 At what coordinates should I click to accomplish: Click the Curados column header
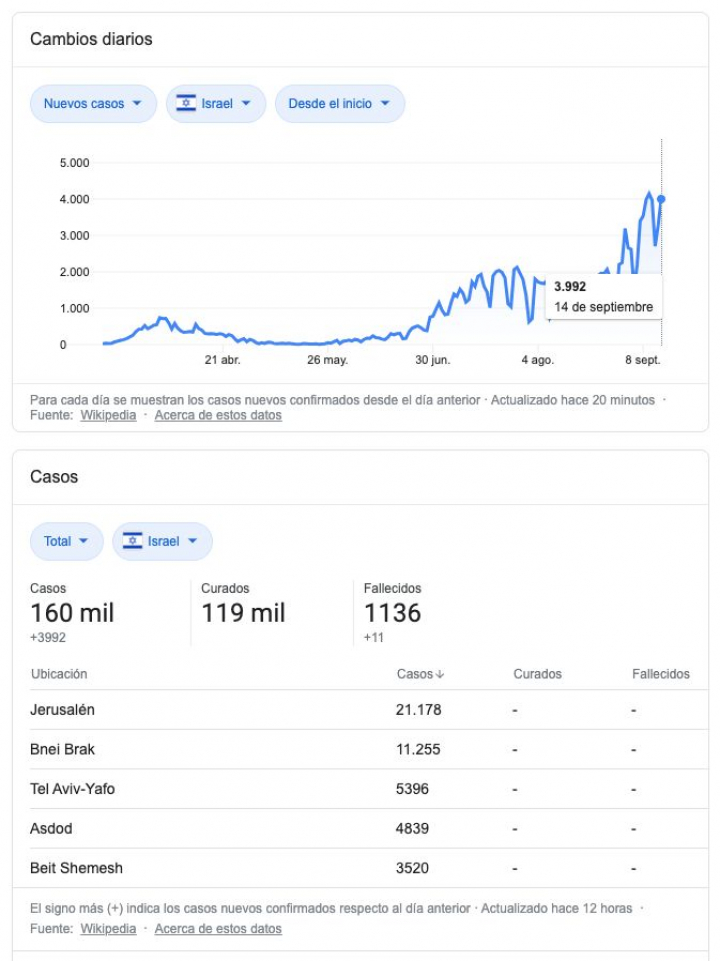[x=537, y=674]
